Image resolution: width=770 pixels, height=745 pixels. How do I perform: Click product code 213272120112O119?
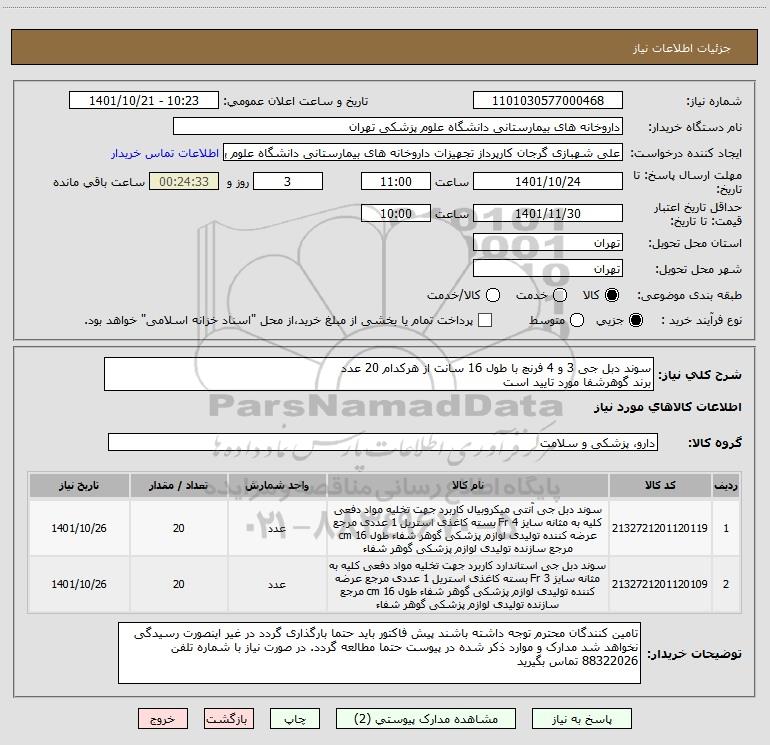pyautogui.click(x=660, y=528)
